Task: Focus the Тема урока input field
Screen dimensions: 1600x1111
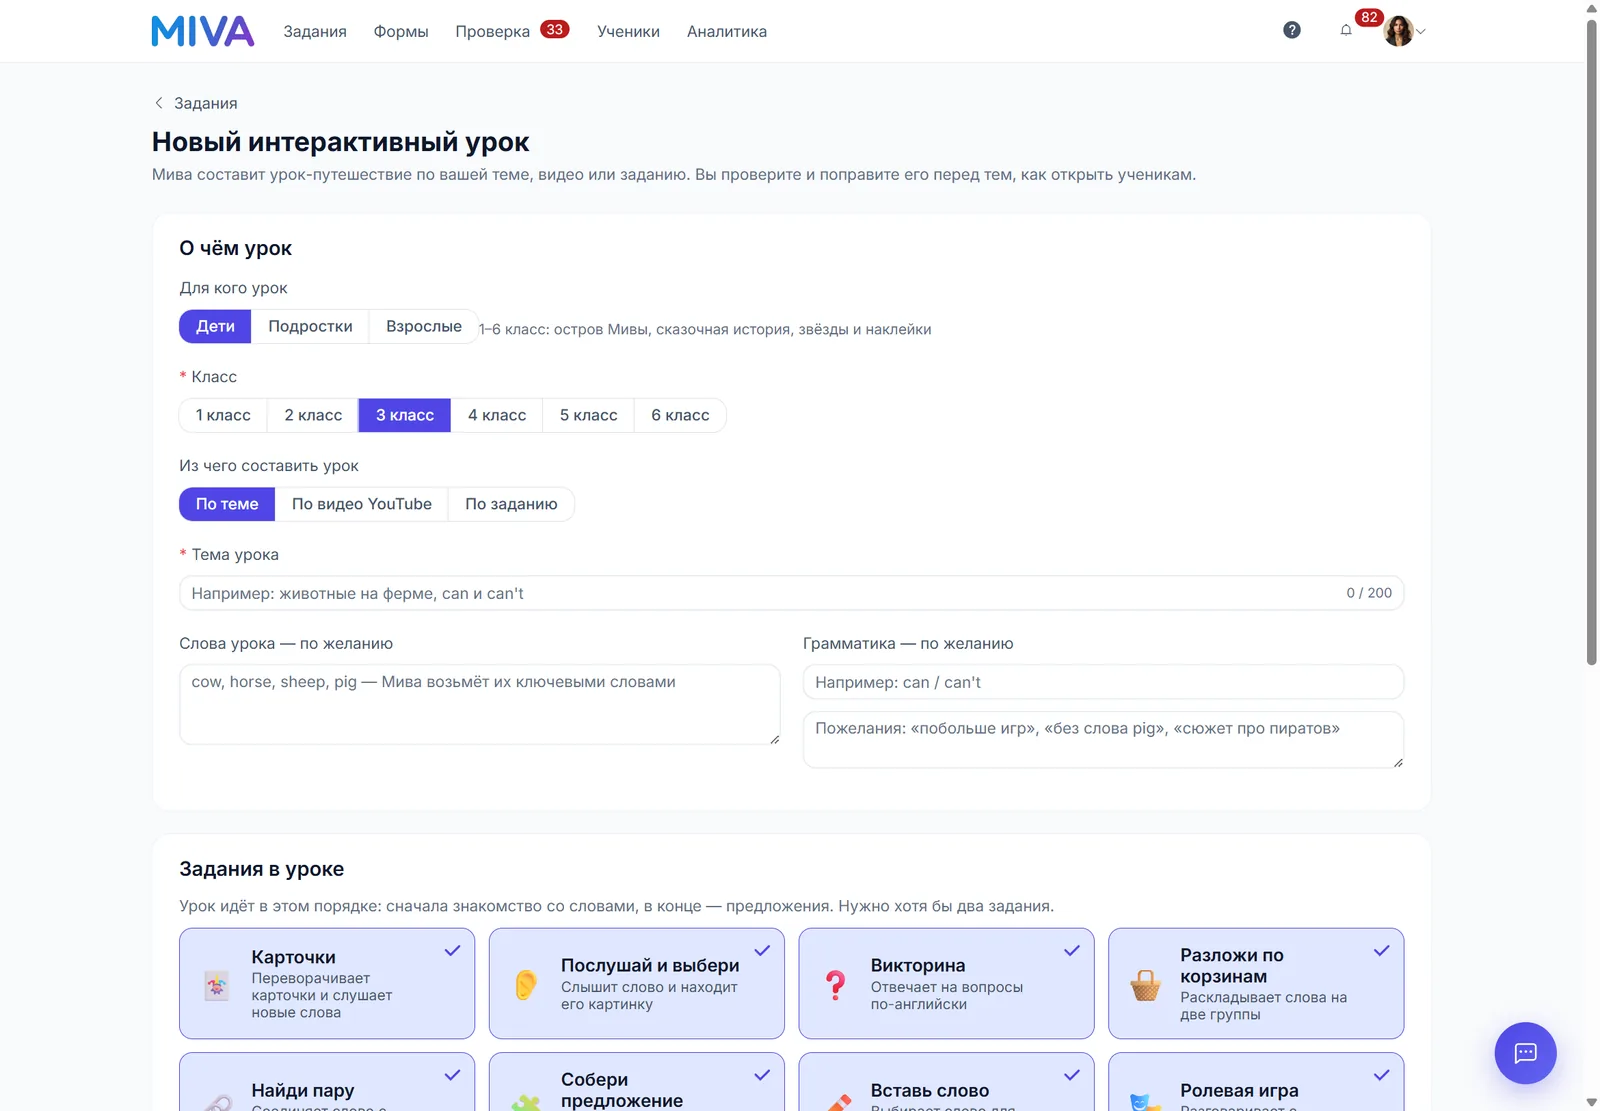Action: pos(792,593)
